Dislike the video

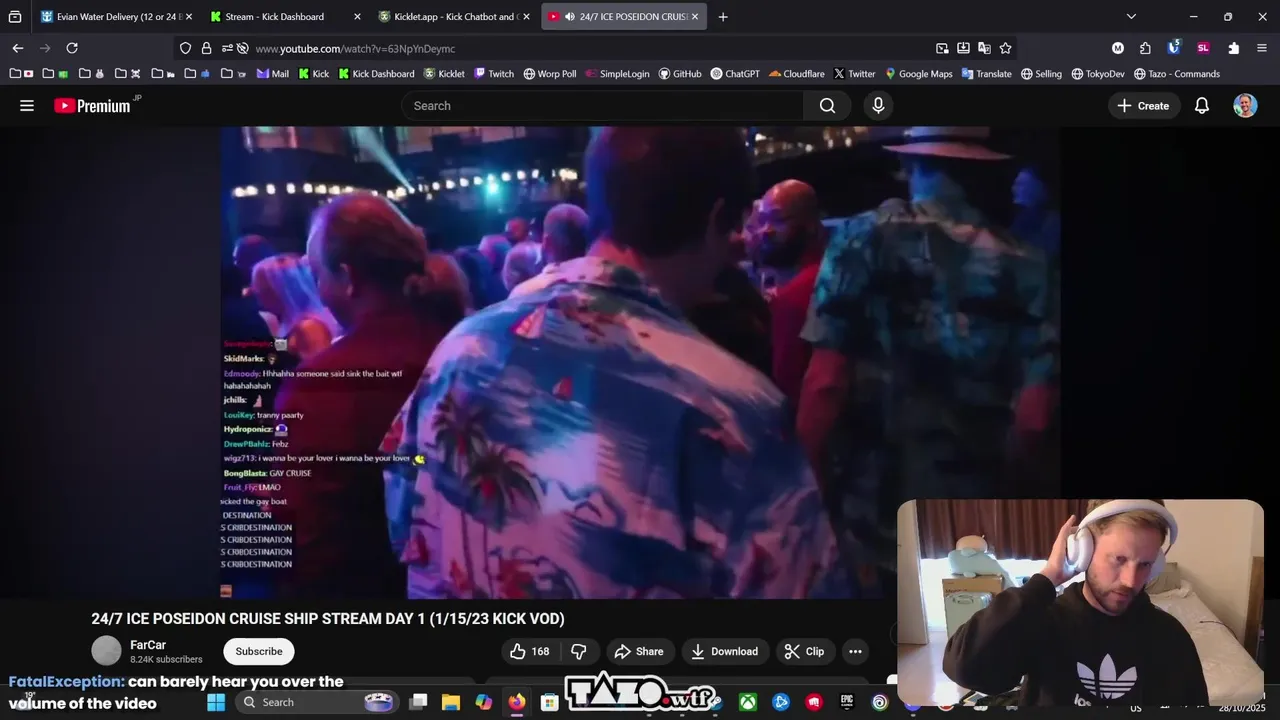579,651
